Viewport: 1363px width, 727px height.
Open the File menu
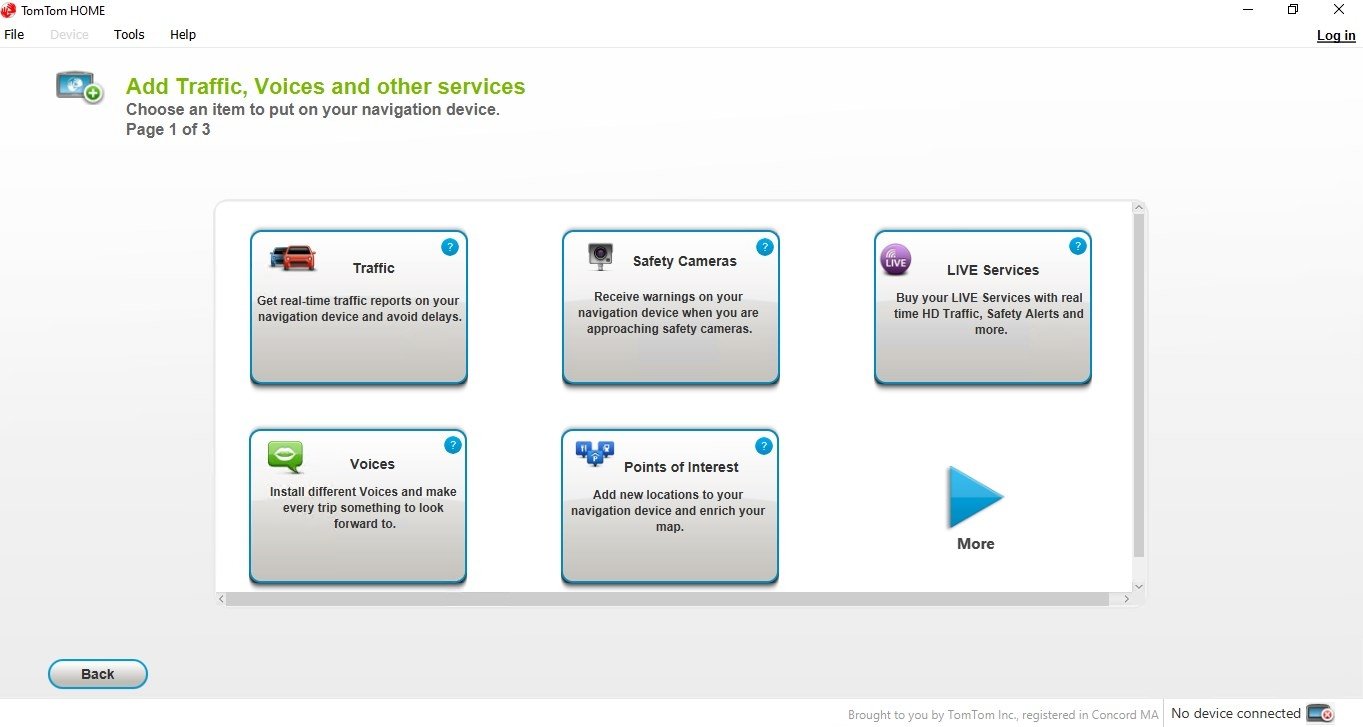click(x=14, y=34)
